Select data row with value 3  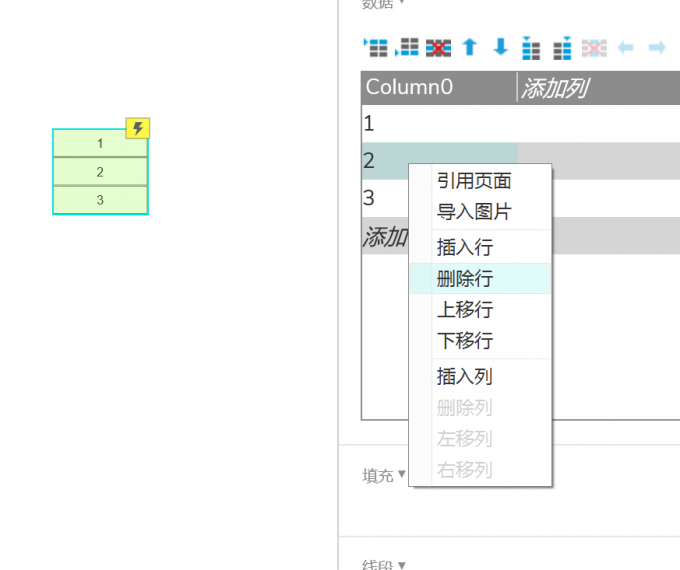[385, 198]
